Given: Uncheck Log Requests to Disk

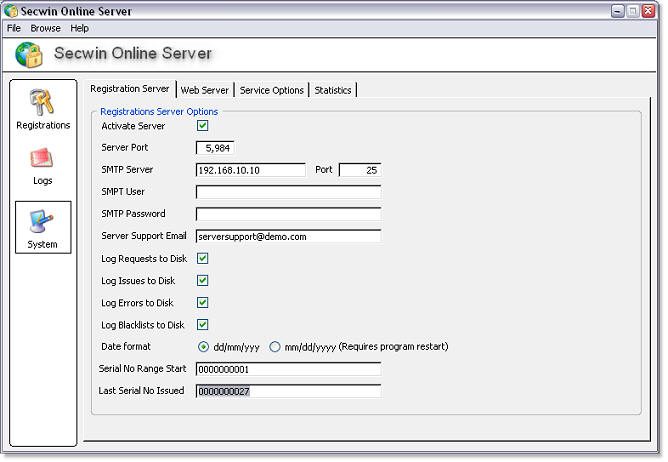Looking at the screenshot, I should coord(202,258).
